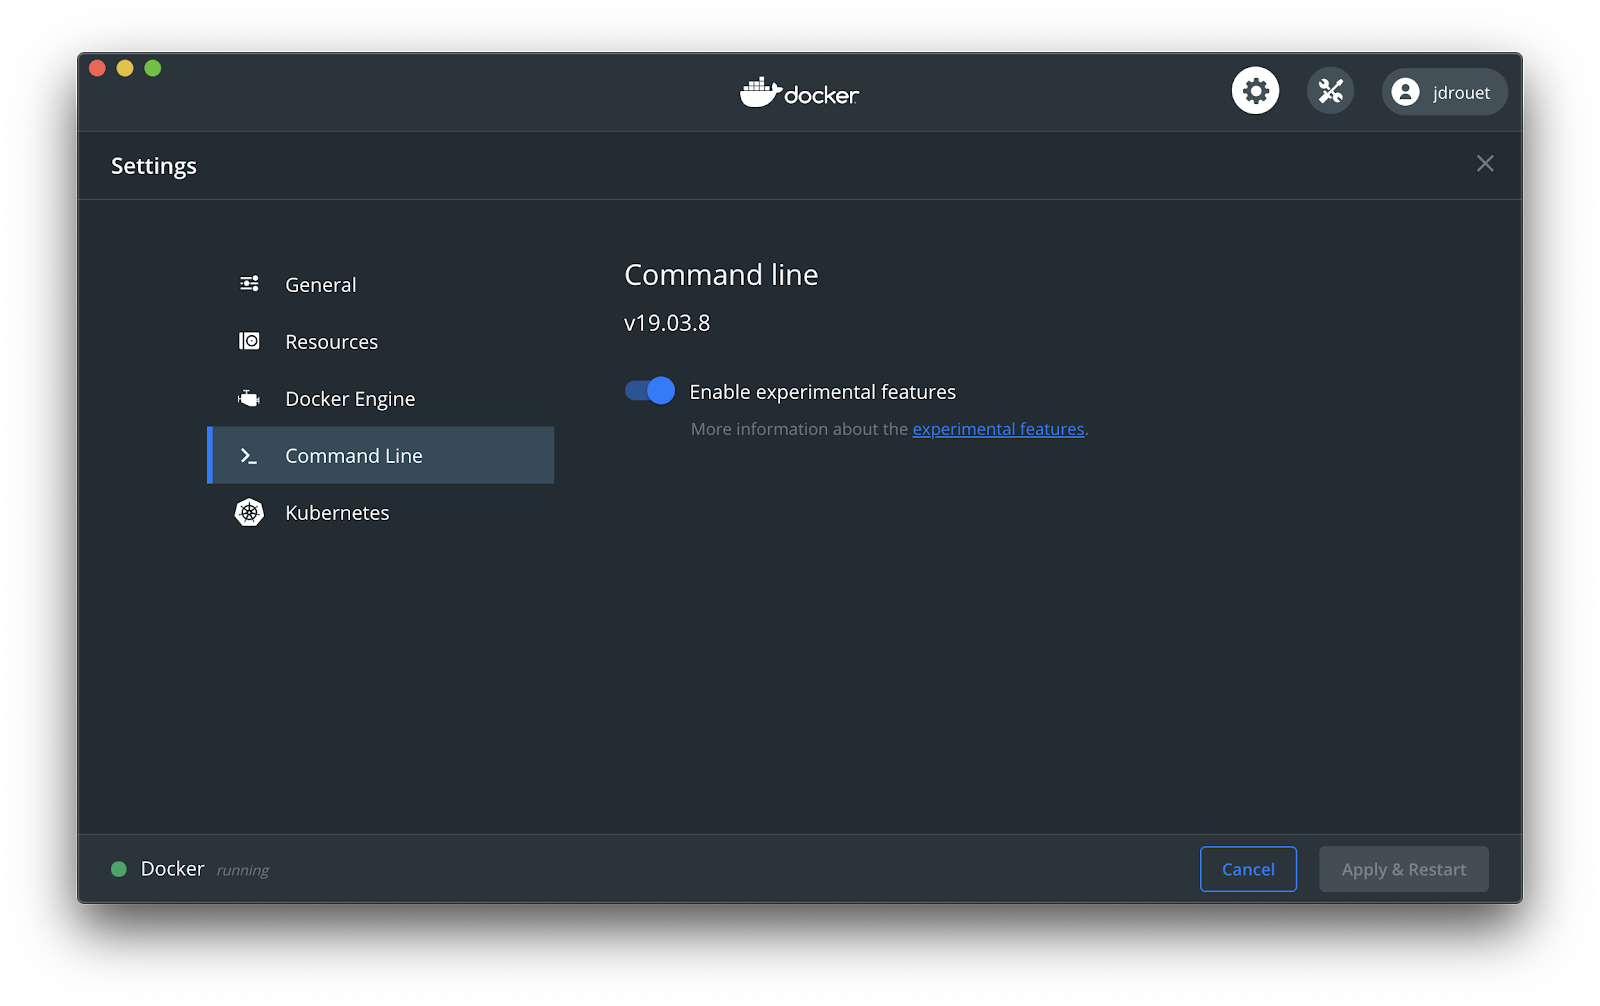Open the Settings gear icon
The image size is (1600, 1006).
(1255, 90)
